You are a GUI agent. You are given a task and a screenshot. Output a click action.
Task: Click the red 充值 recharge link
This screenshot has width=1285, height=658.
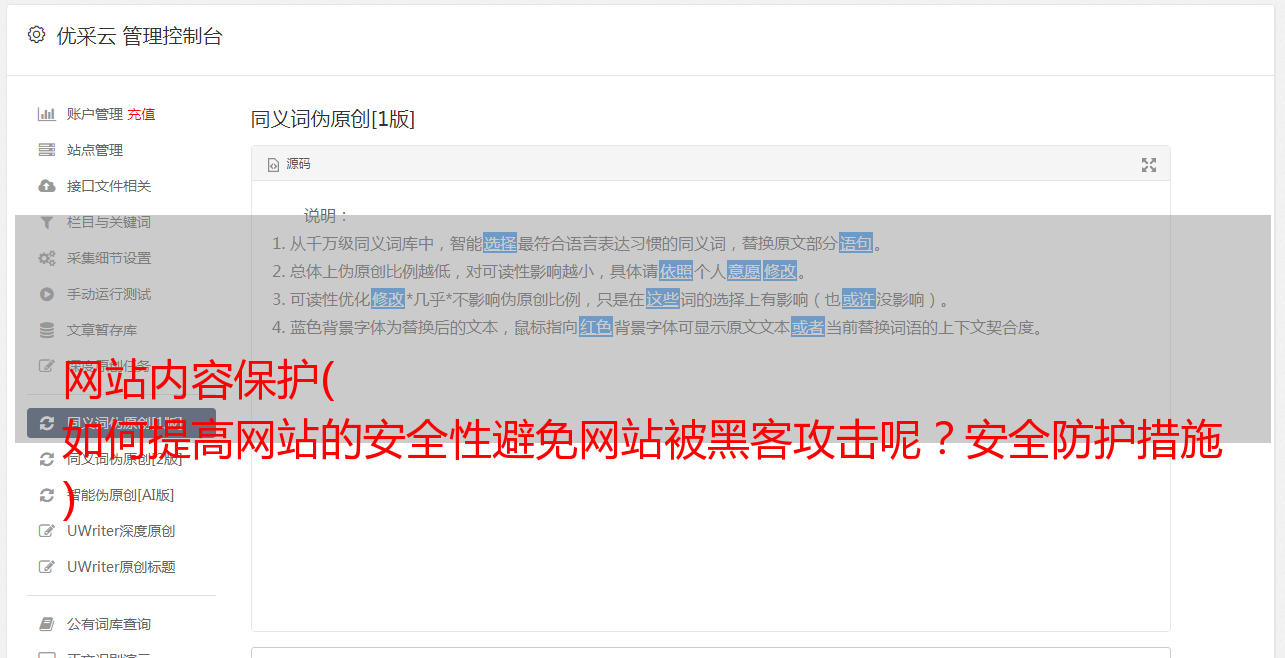point(141,114)
